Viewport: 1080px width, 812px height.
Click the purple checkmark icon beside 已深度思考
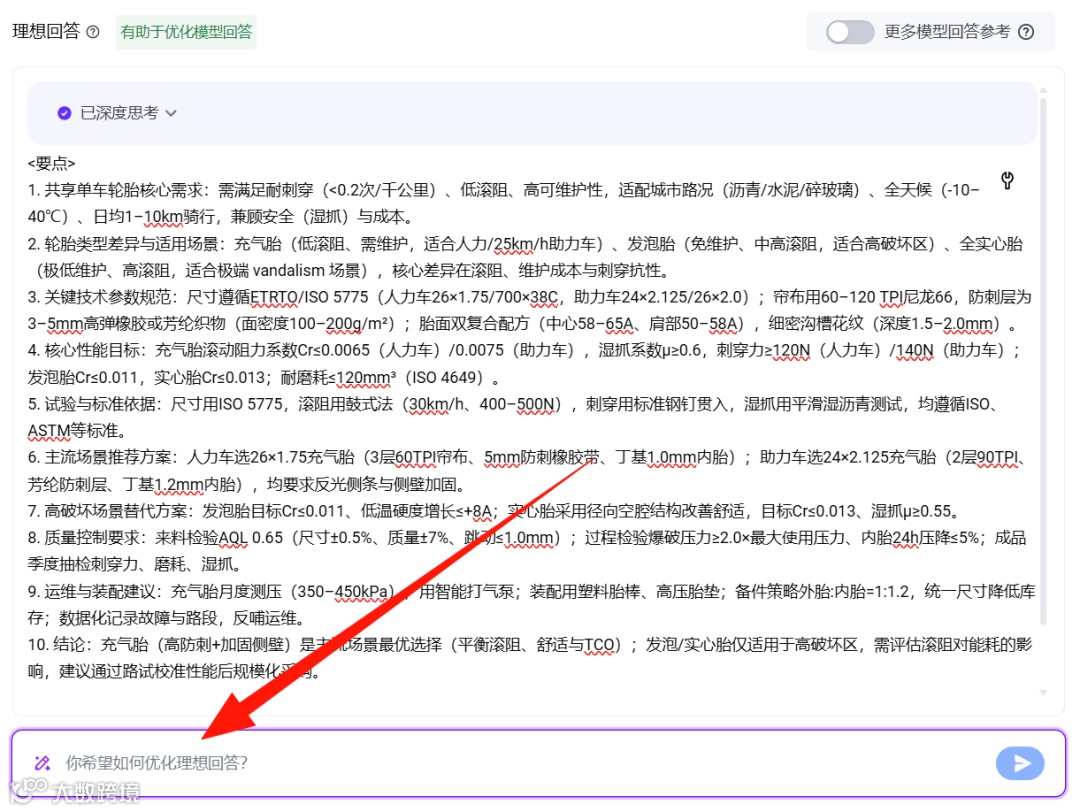point(64,113)
